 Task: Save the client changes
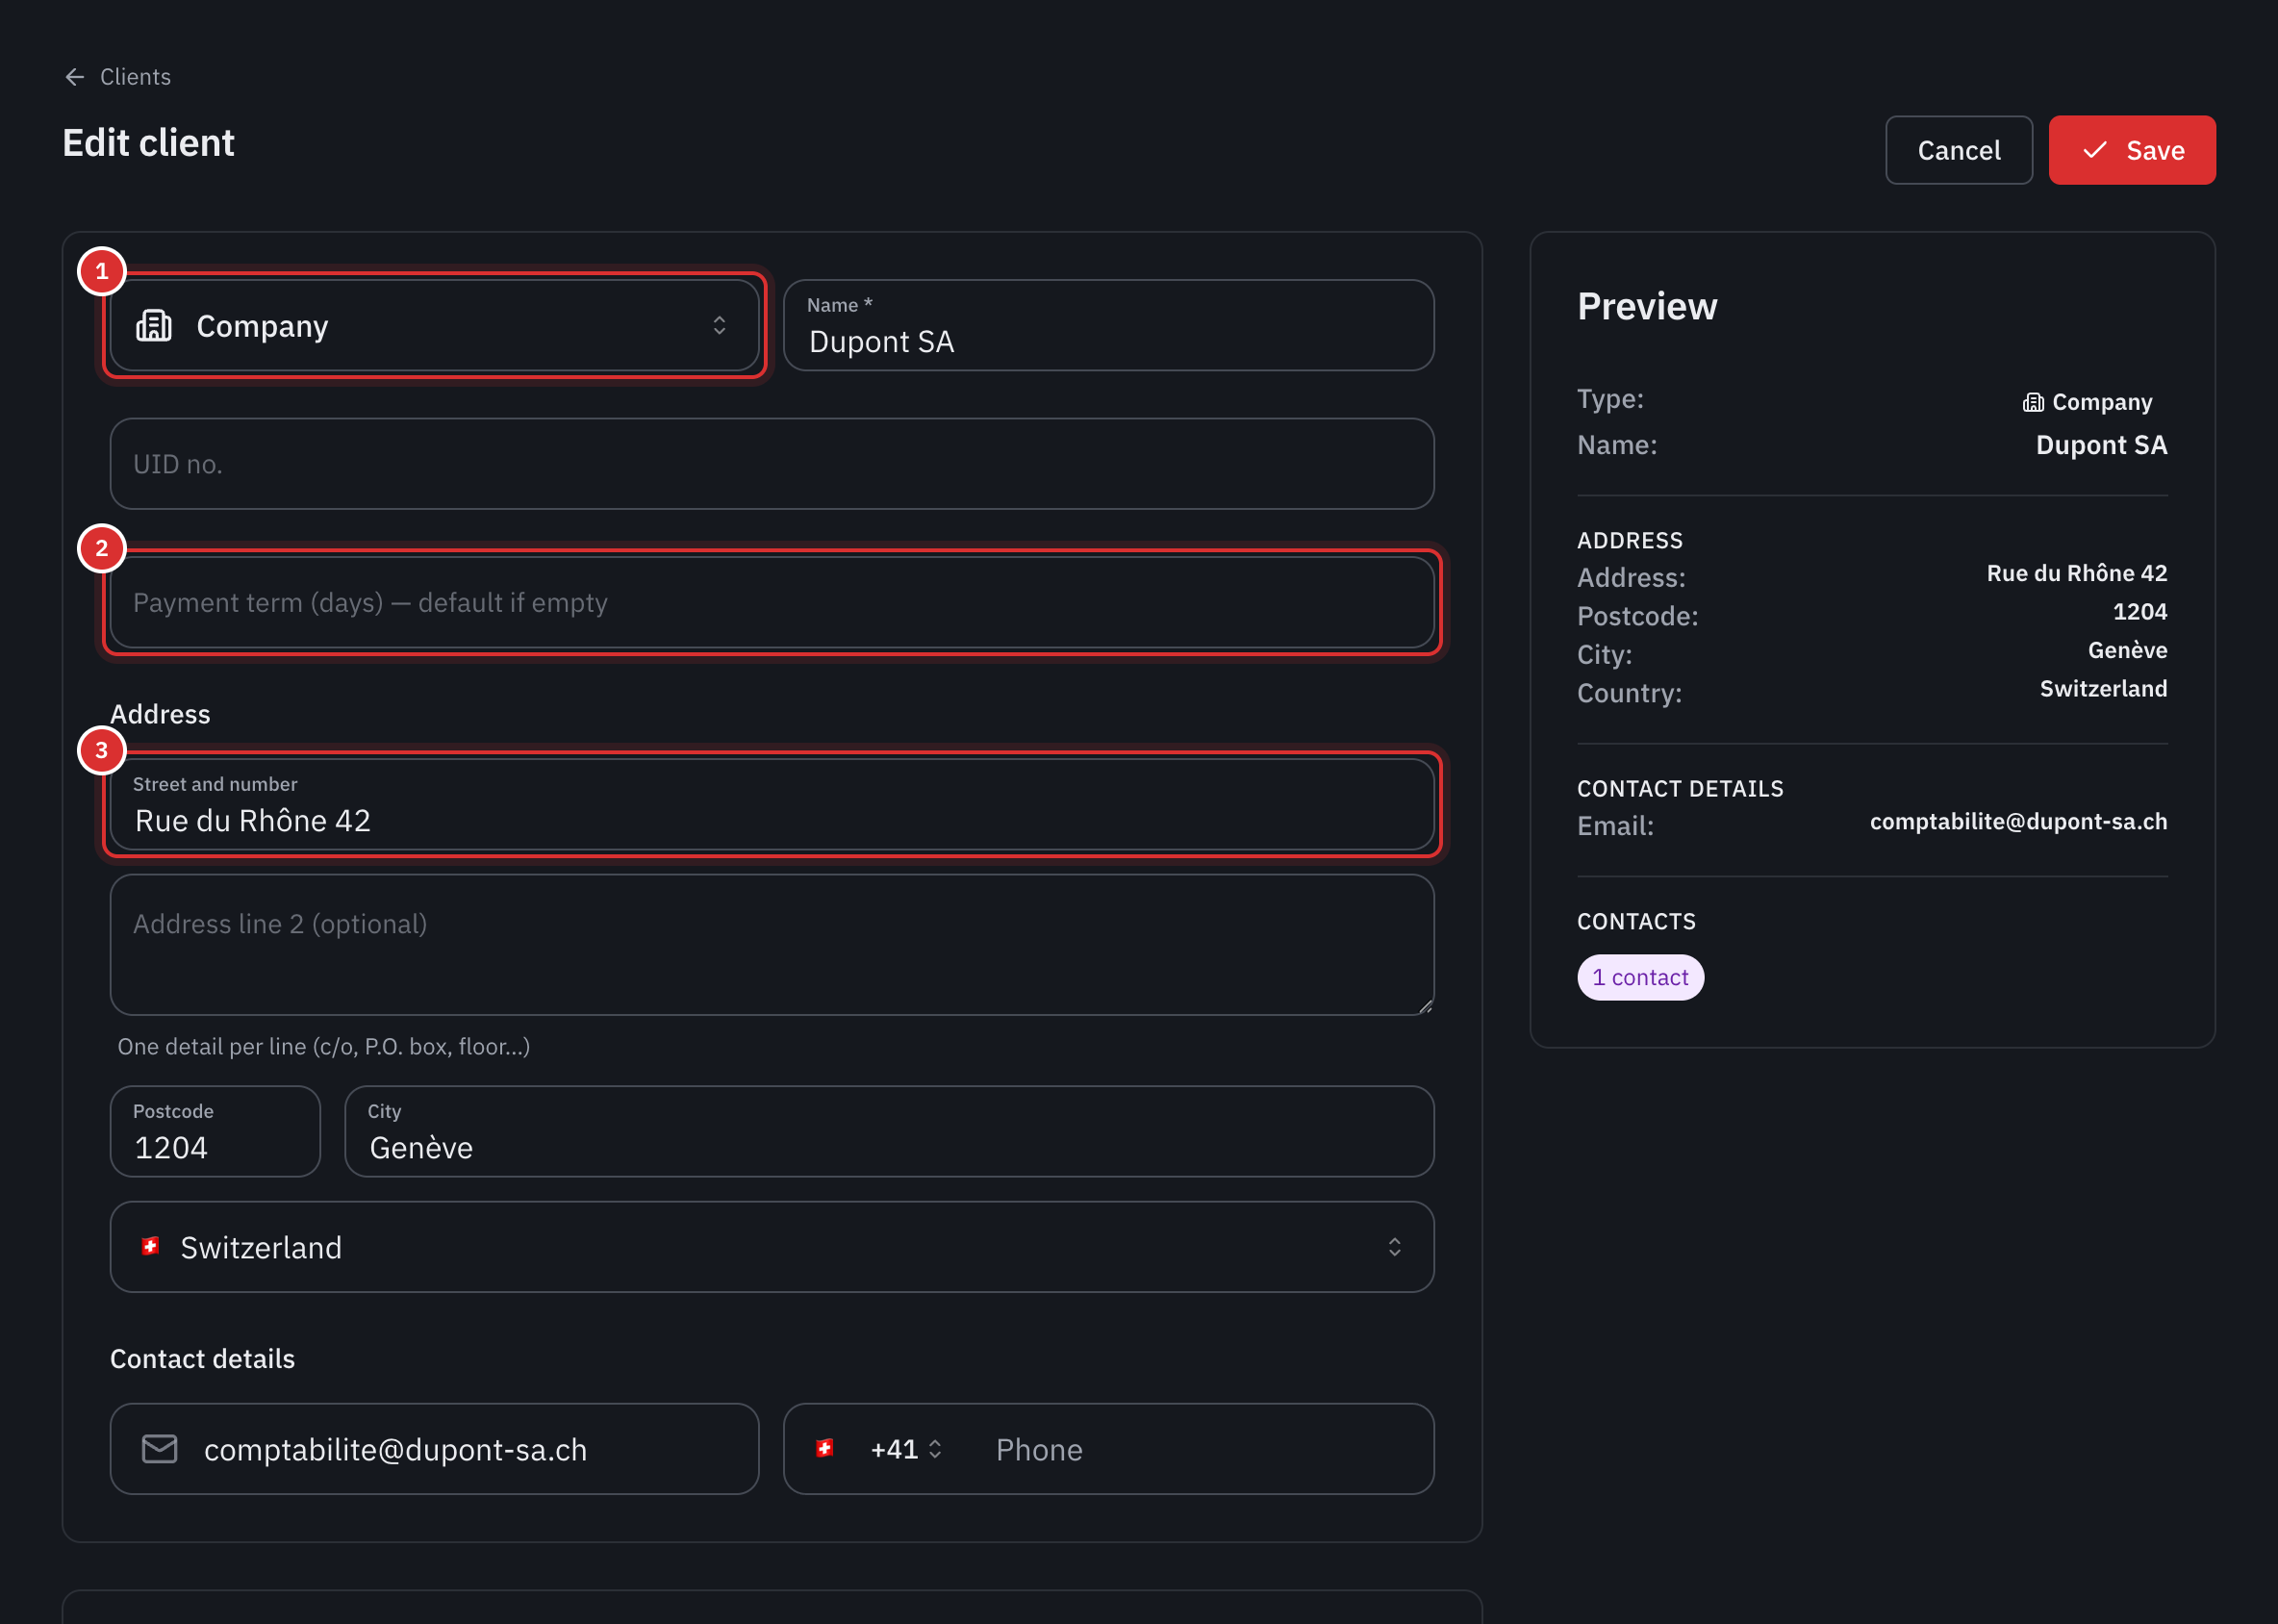pyautogui.click(x=2132, y=150)
